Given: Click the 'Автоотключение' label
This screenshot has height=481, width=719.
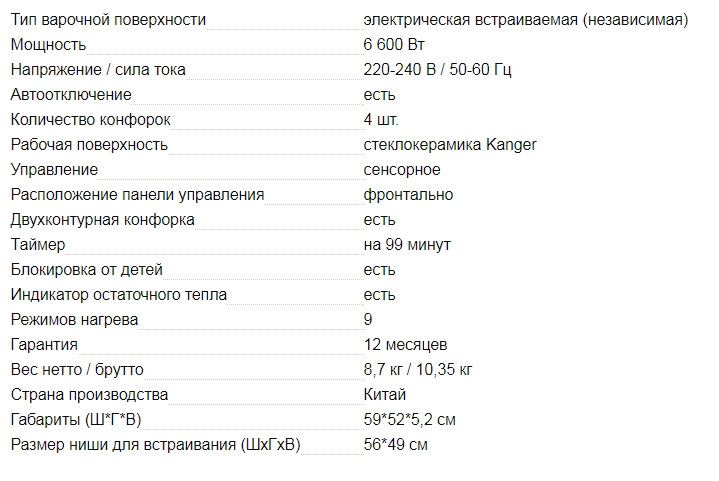Looking at the screenshot, I should [70, 94].
